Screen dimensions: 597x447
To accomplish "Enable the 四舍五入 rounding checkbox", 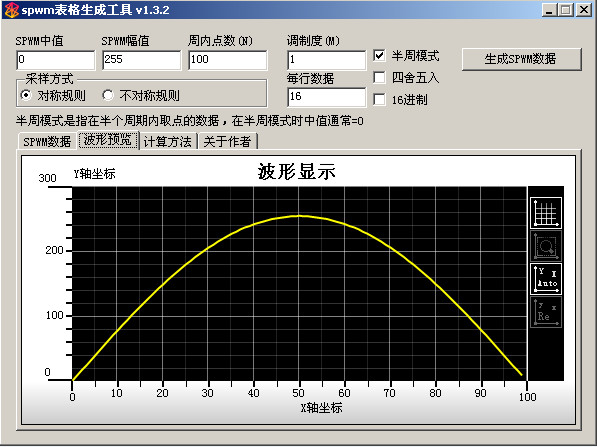I will coord(379,77).
